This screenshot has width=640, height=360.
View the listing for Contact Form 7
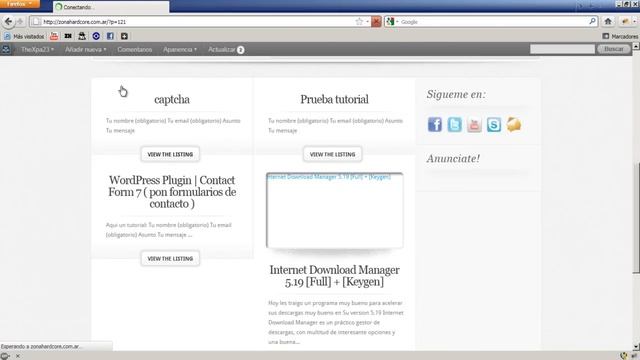170,258
